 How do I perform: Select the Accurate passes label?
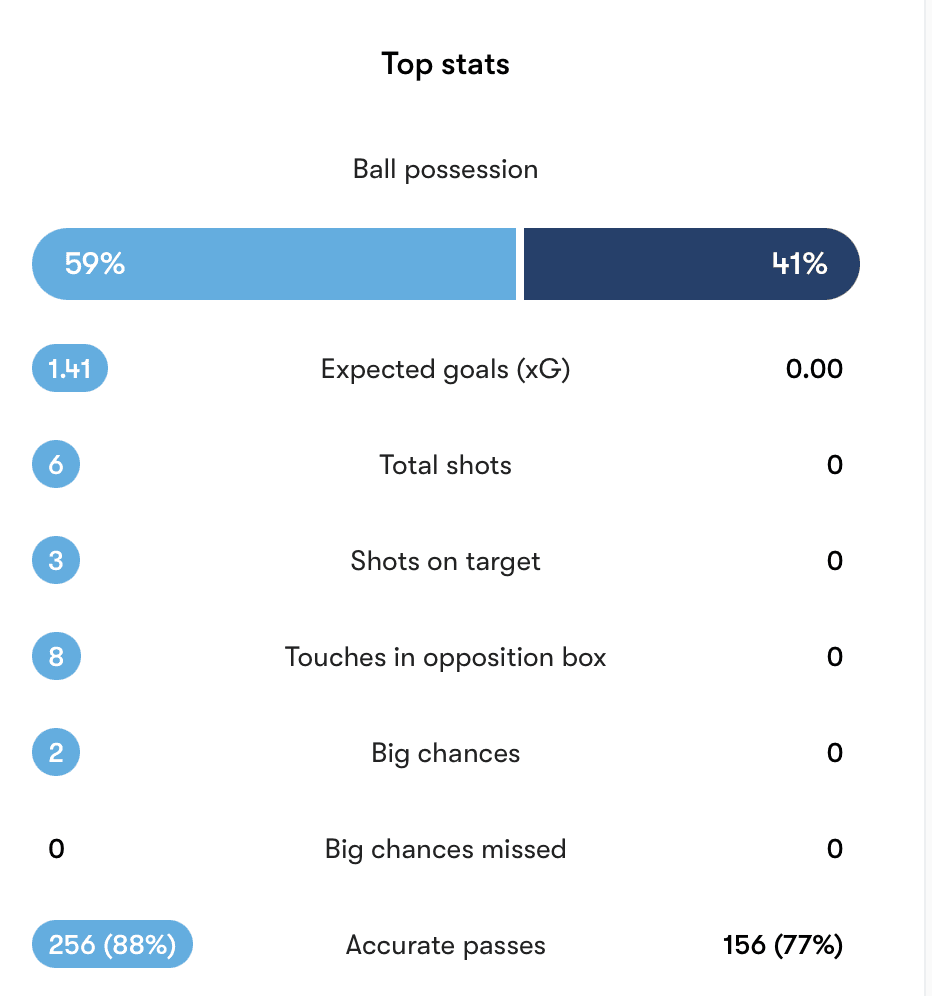click(x=445, y=945)
